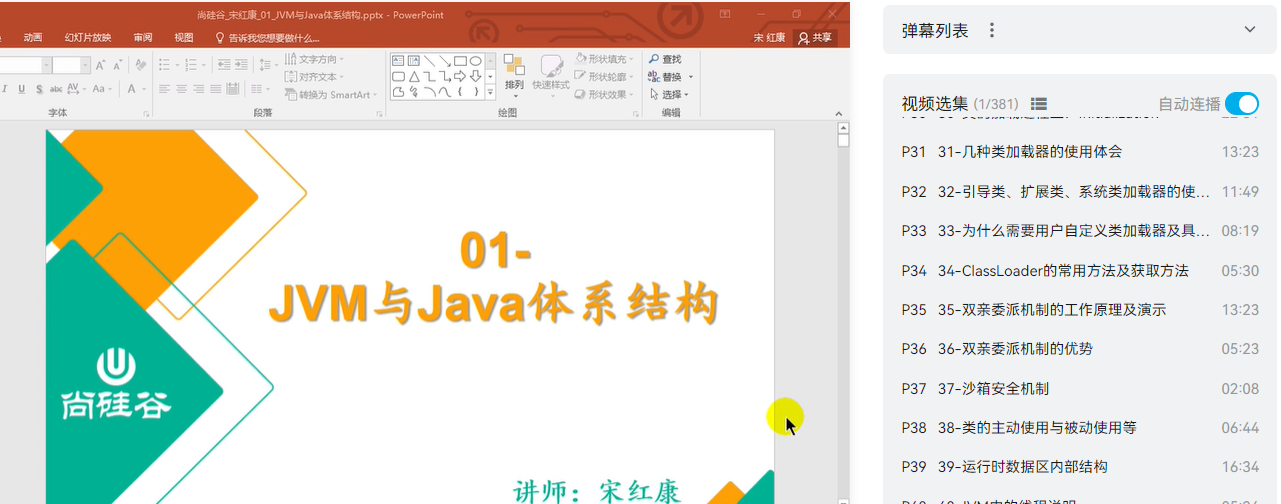Open columns dropdown in paragraph group
This screenshot has width=1281, height=504.
click(260, 89)
